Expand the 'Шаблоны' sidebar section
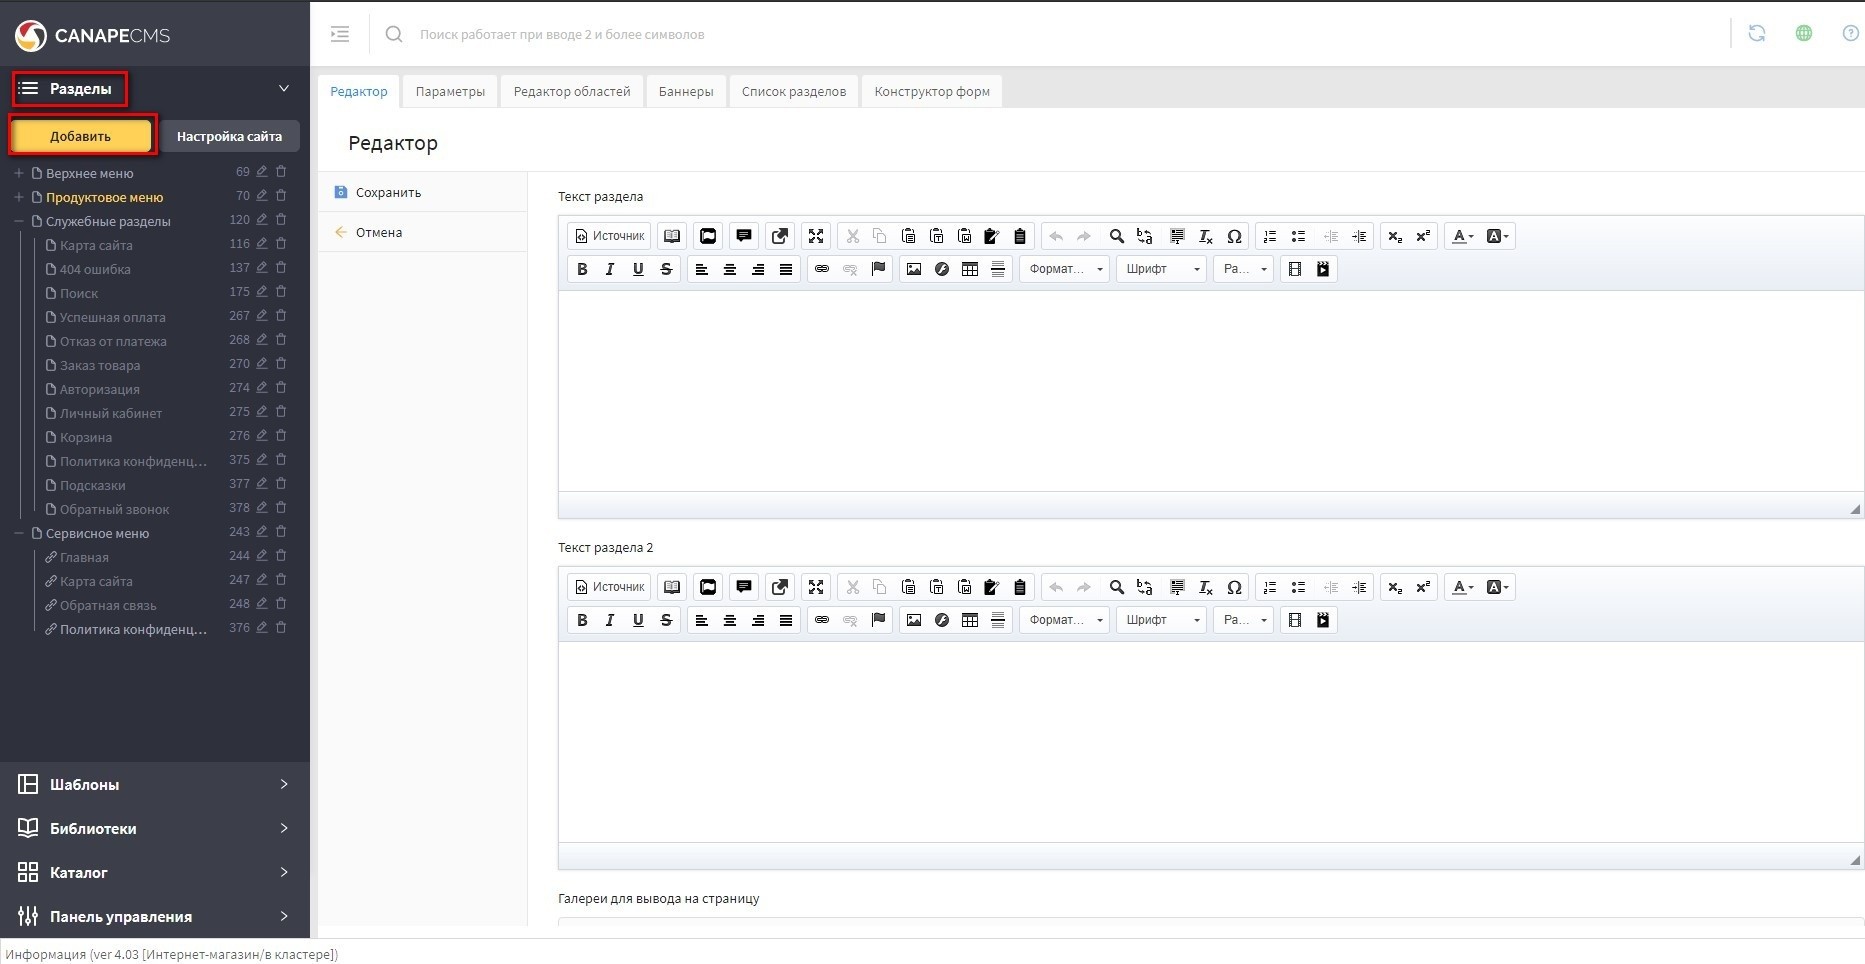This screenshot has width=1865, height=964. pos(154,784)
